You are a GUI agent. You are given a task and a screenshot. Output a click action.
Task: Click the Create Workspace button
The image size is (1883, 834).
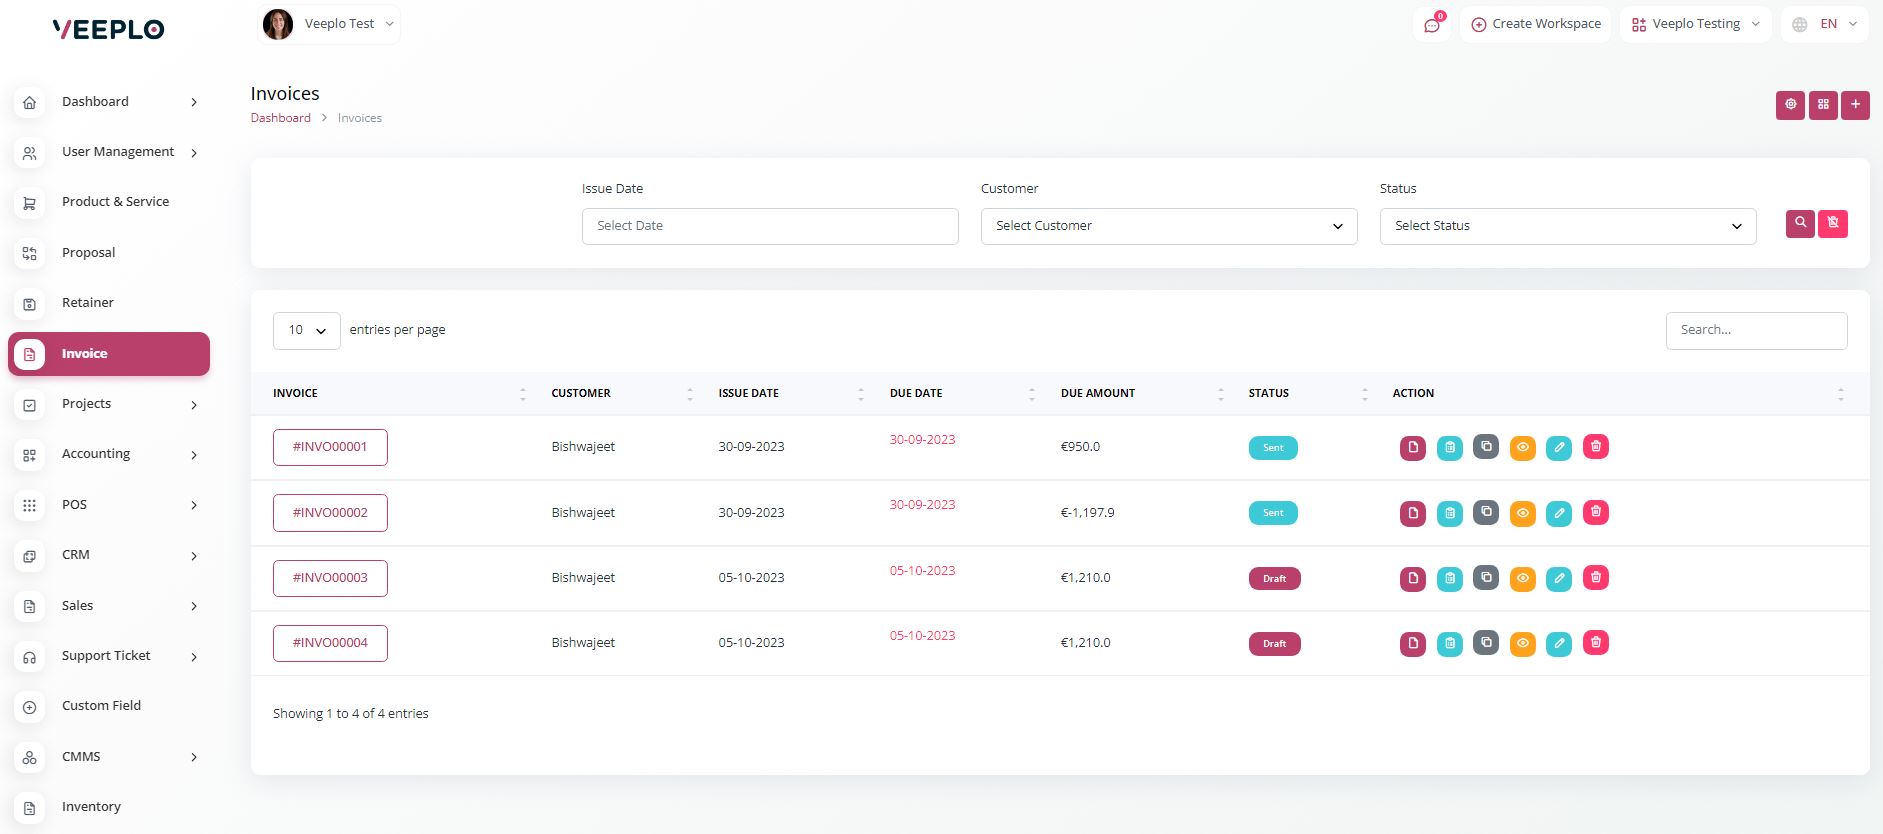[x=1535, y=24]
